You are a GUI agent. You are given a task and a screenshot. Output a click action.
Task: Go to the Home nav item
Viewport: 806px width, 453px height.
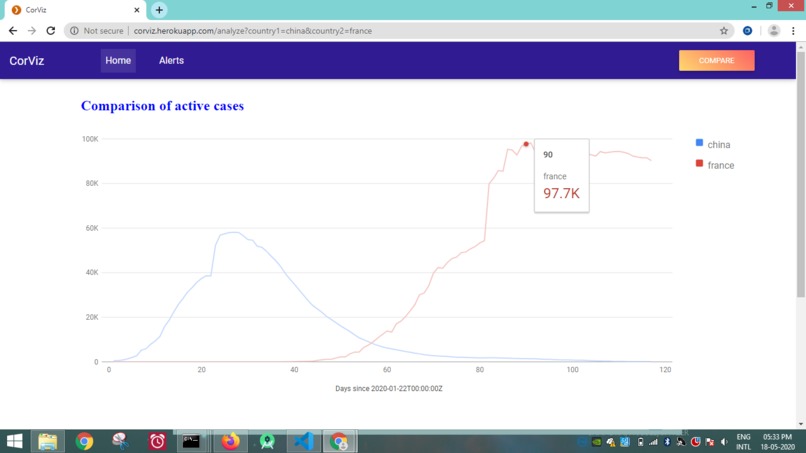[x=118, y=61]
